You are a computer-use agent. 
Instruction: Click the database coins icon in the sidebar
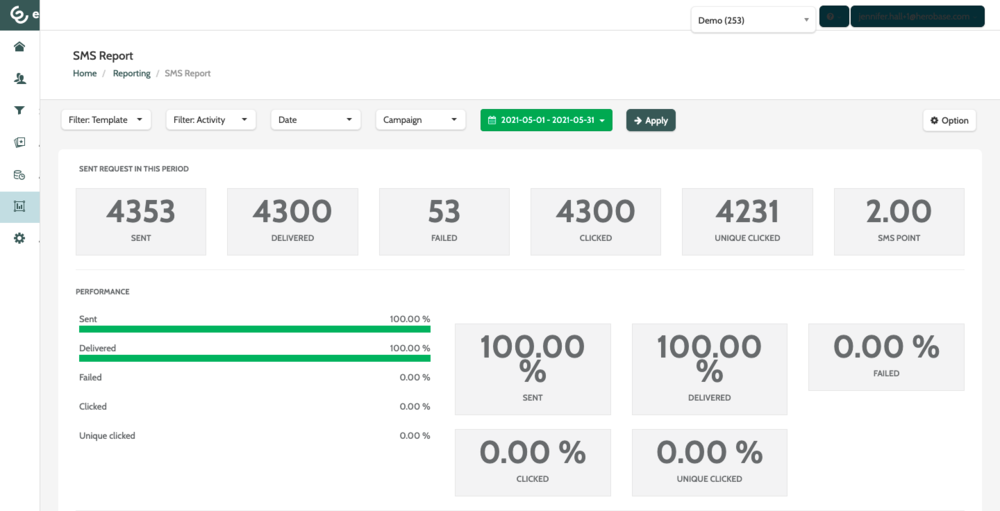[19, 175]
